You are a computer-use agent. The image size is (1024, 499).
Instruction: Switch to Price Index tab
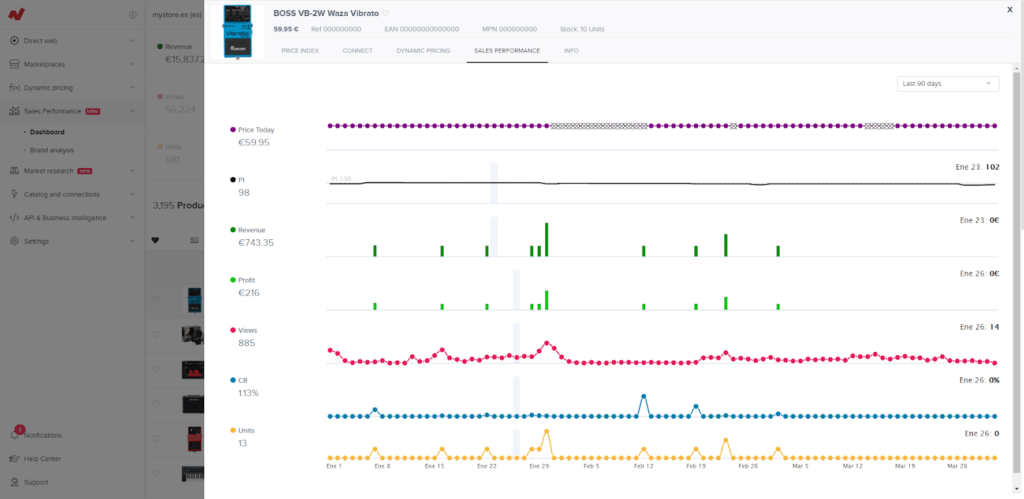click(300, 50)
